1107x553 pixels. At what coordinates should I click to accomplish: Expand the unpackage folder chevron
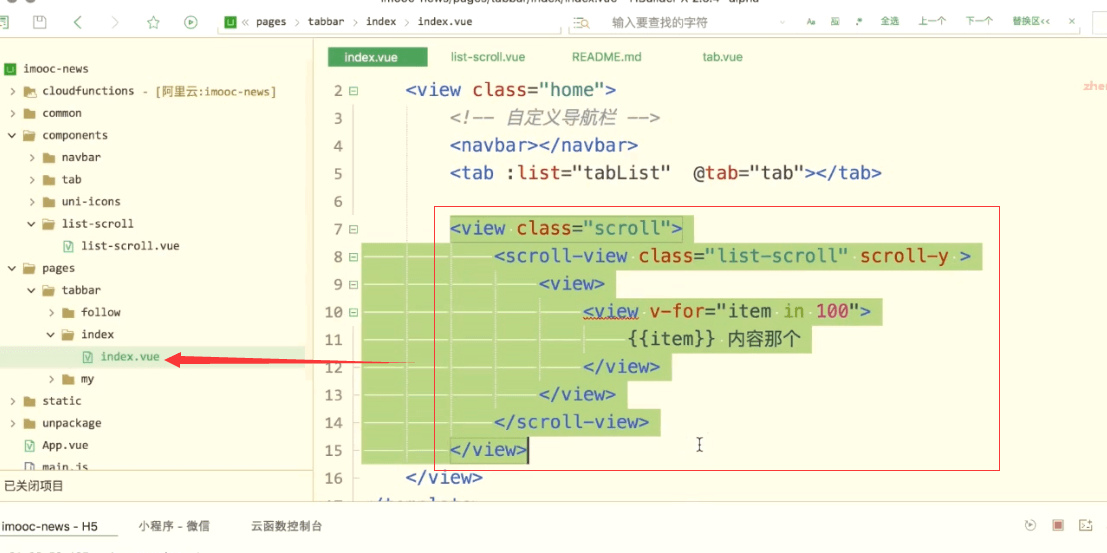click(x=12, y=423)
